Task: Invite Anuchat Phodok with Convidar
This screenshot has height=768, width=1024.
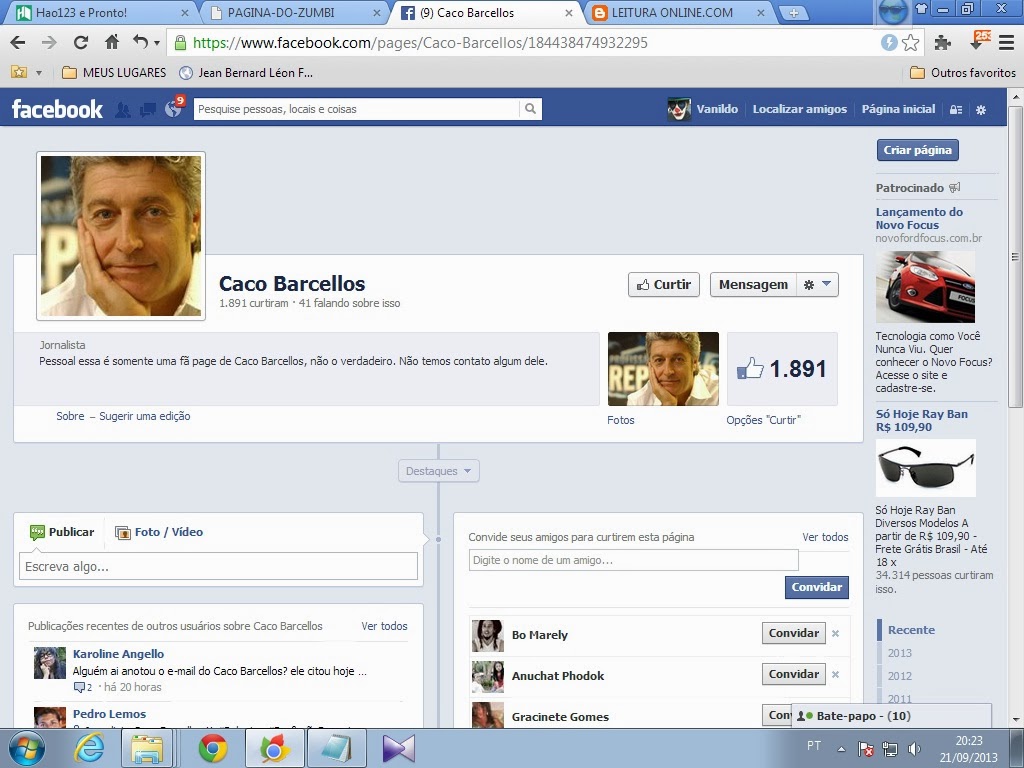Action: point(793,675)
